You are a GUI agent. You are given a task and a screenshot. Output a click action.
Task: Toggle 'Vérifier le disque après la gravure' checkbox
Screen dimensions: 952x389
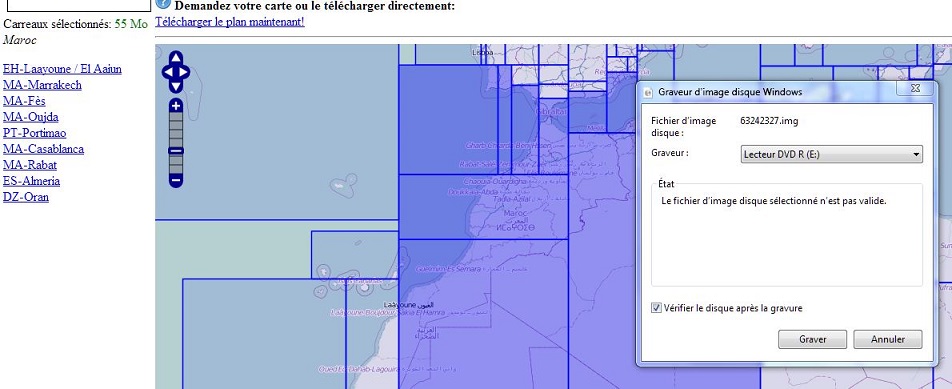pyautogui.click(x=656, y=308)
